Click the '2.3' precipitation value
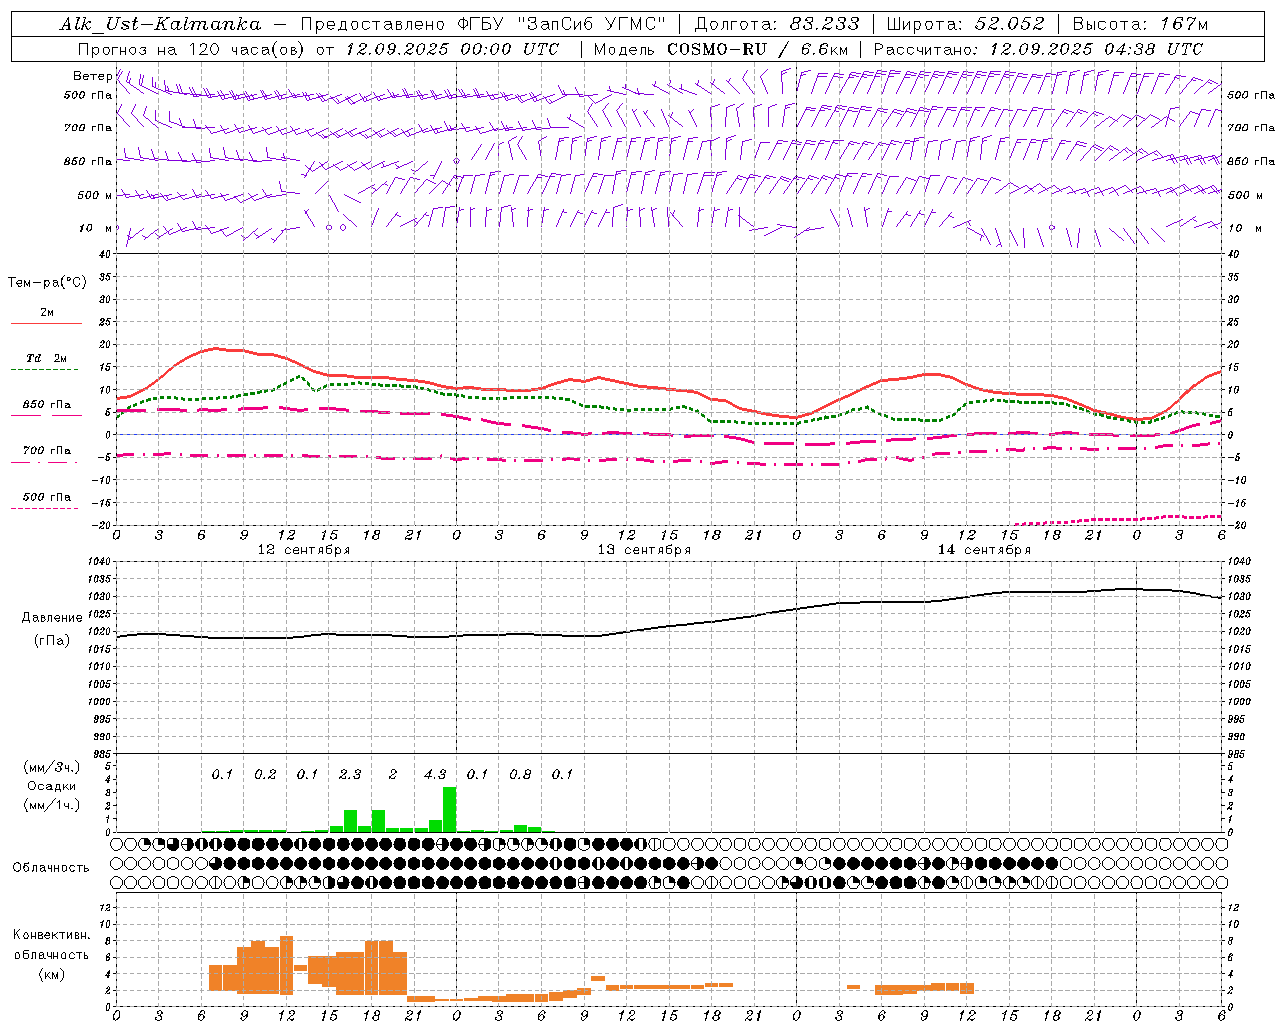 coord(350,774)
